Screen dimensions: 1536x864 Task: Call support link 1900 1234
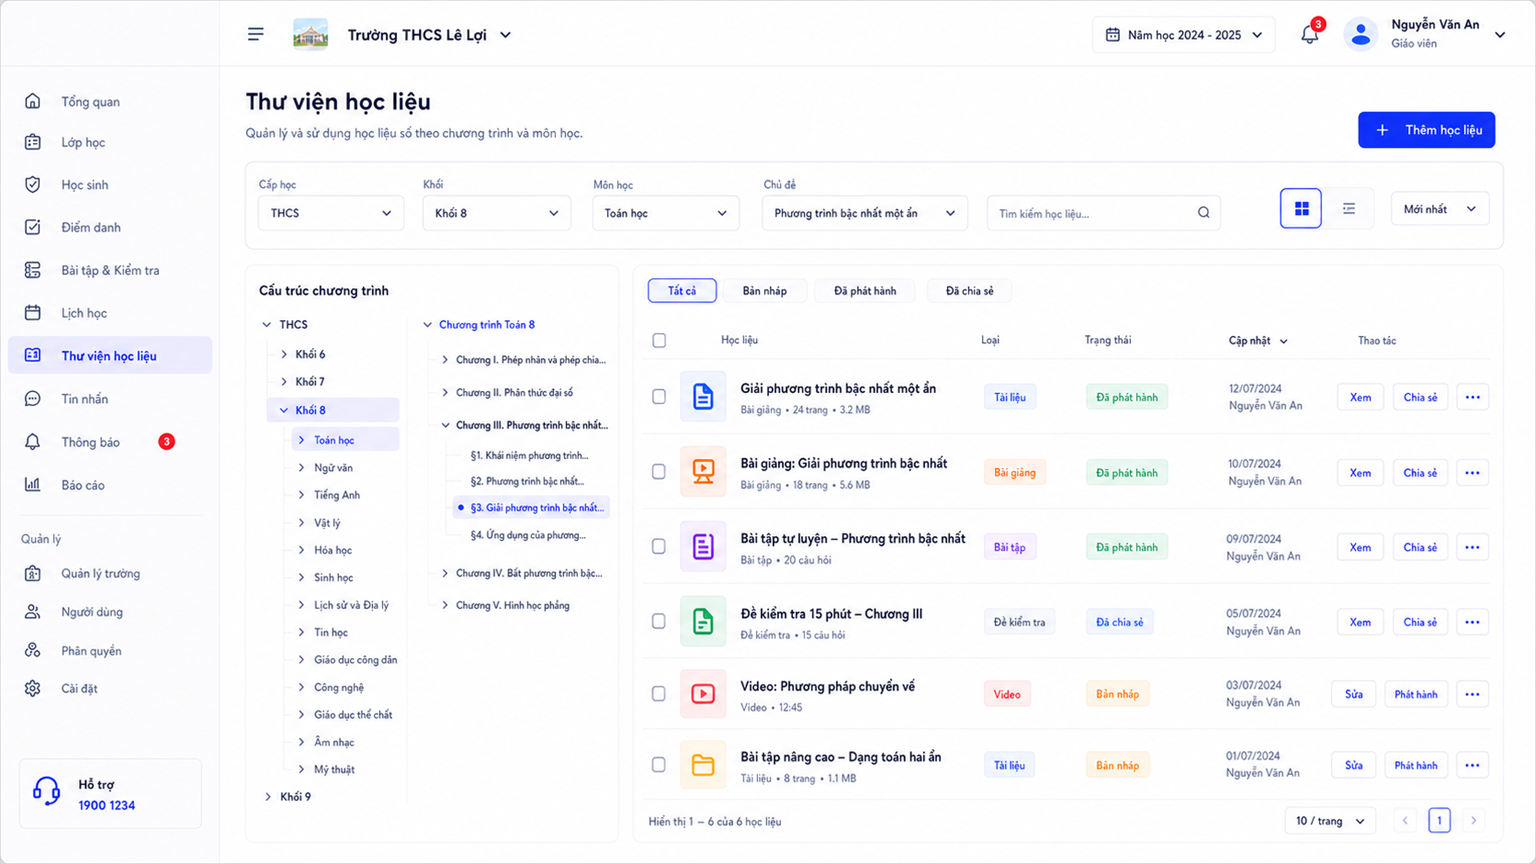point(107,805)
